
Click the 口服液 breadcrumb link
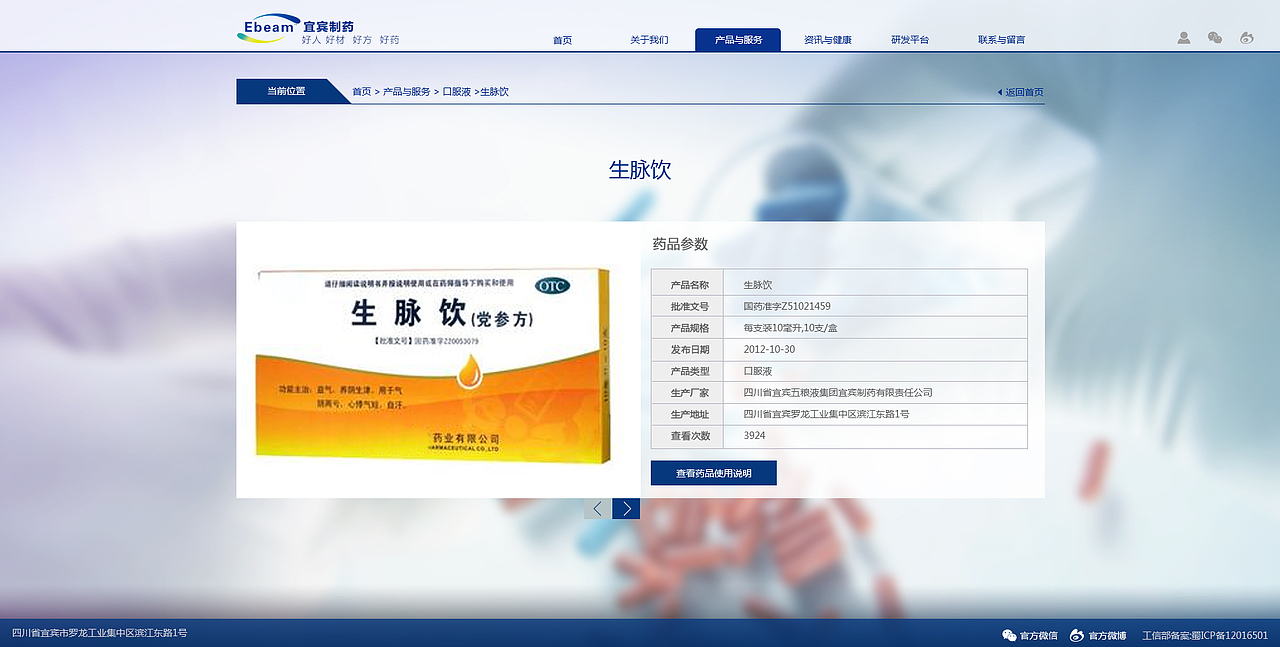[x=457, y=92]
